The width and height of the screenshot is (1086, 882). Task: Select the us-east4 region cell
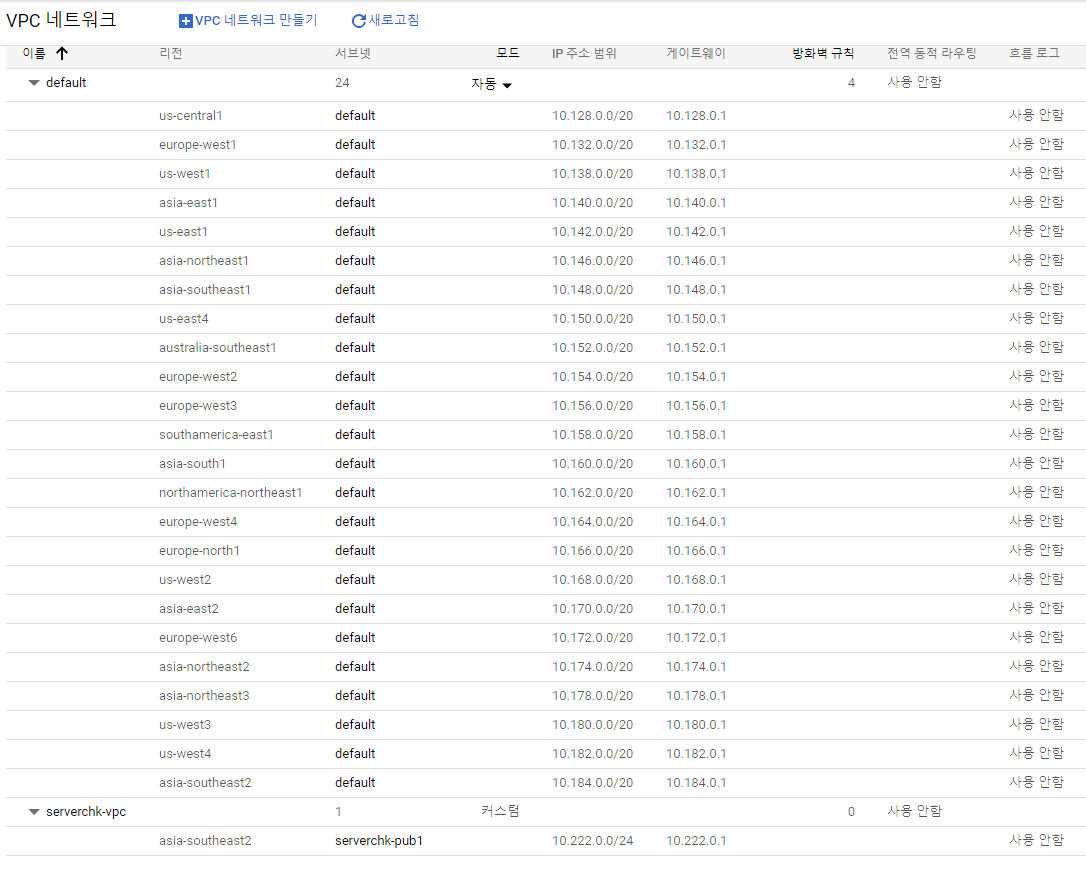(184, 319)
